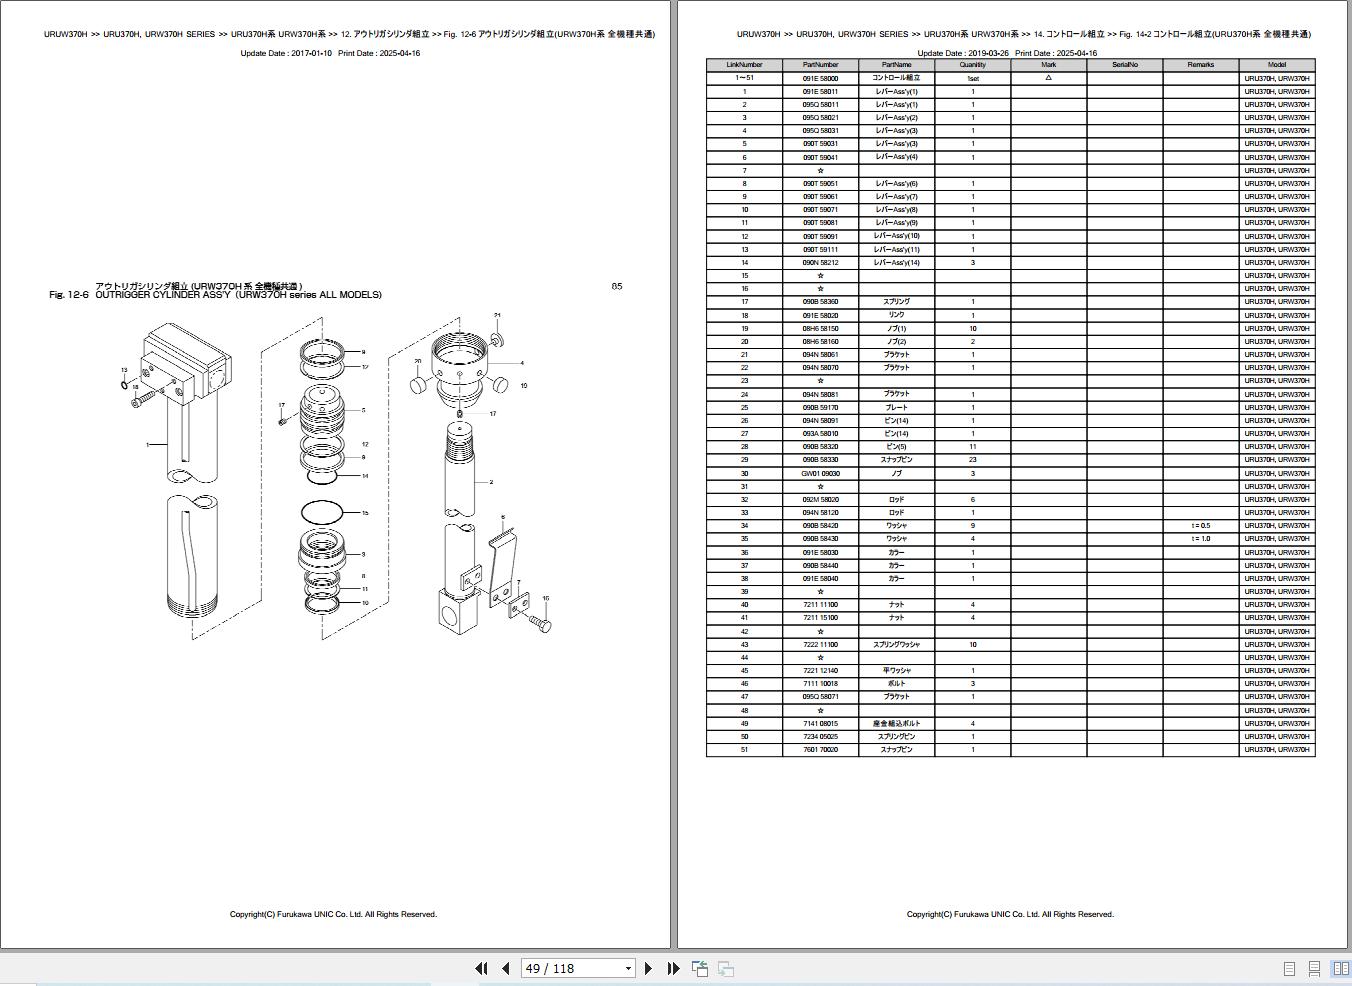
Task: Switch to continuous scrolling page view
Action: pyautogui.click(x=1314, y=969)
